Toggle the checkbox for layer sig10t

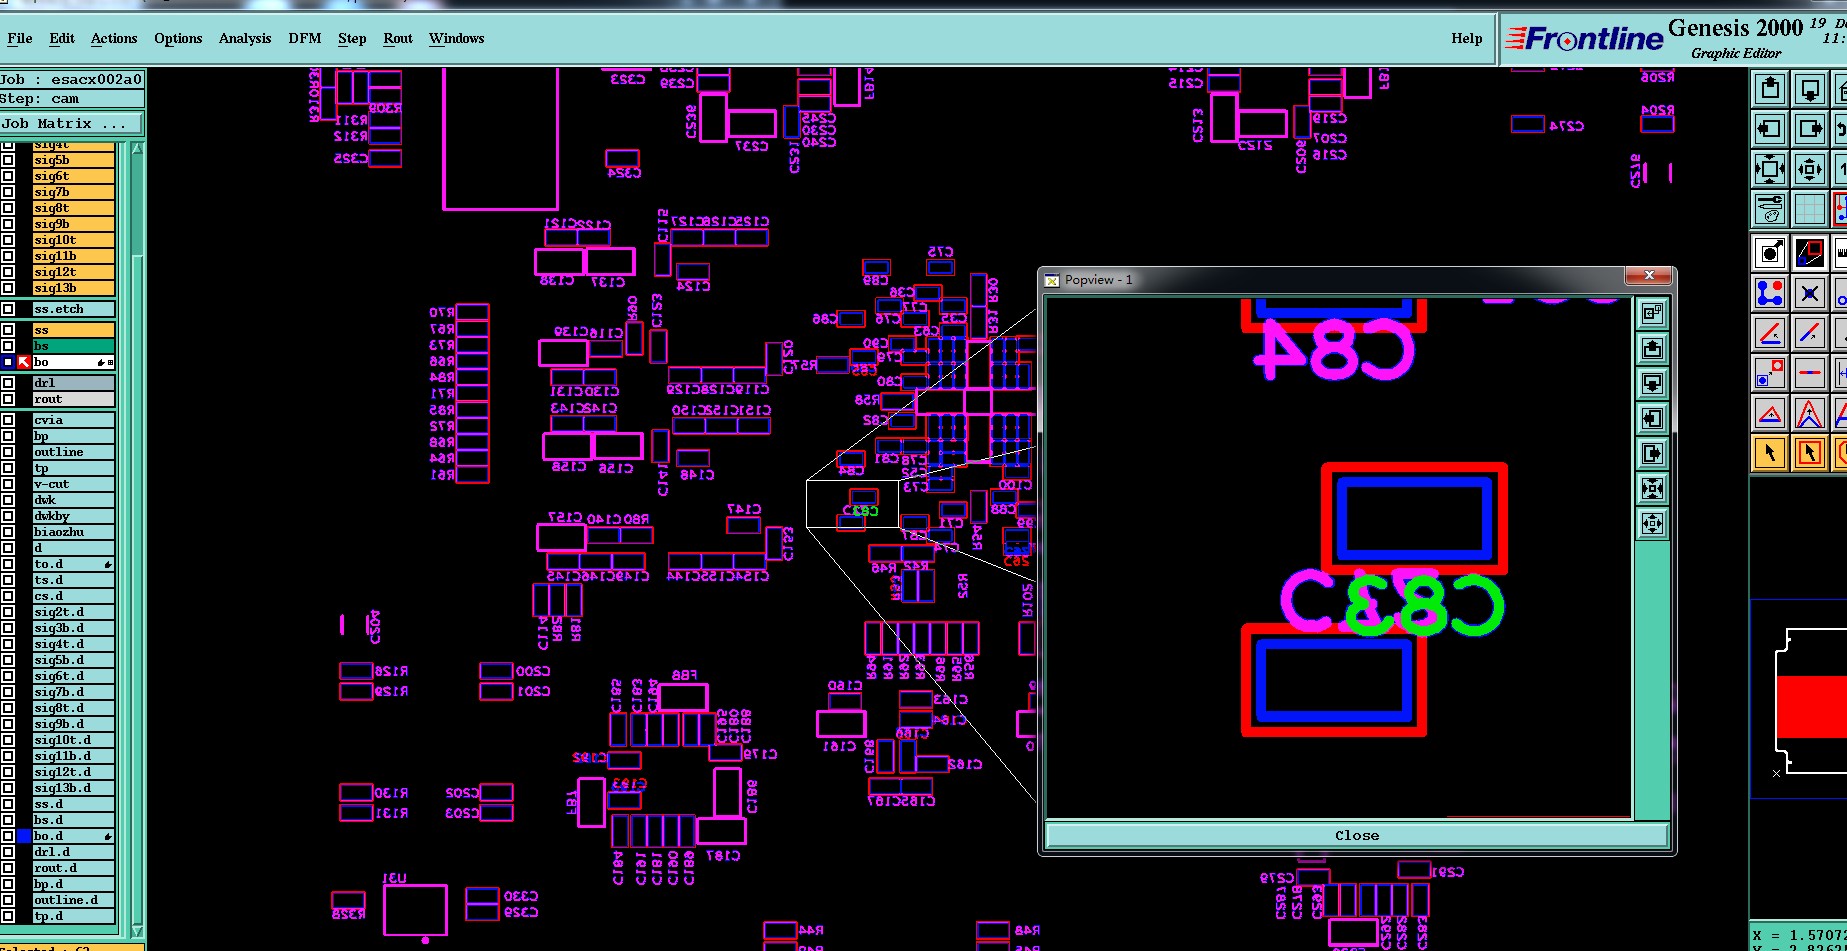coord(8,240)
